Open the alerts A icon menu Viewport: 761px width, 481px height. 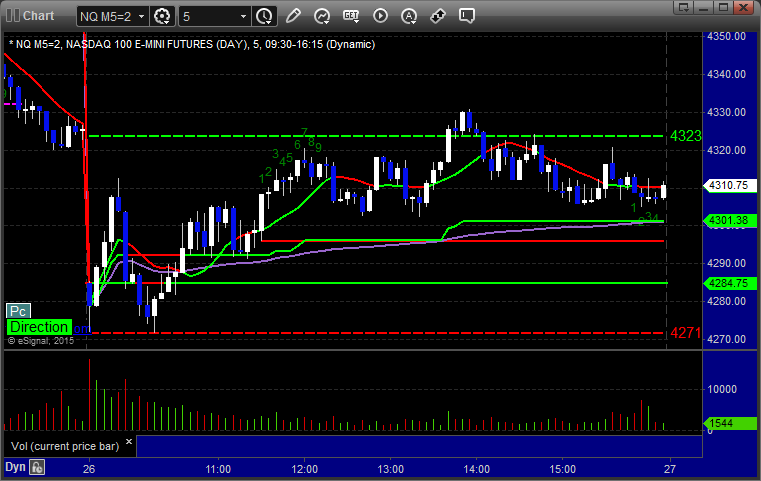409,16
